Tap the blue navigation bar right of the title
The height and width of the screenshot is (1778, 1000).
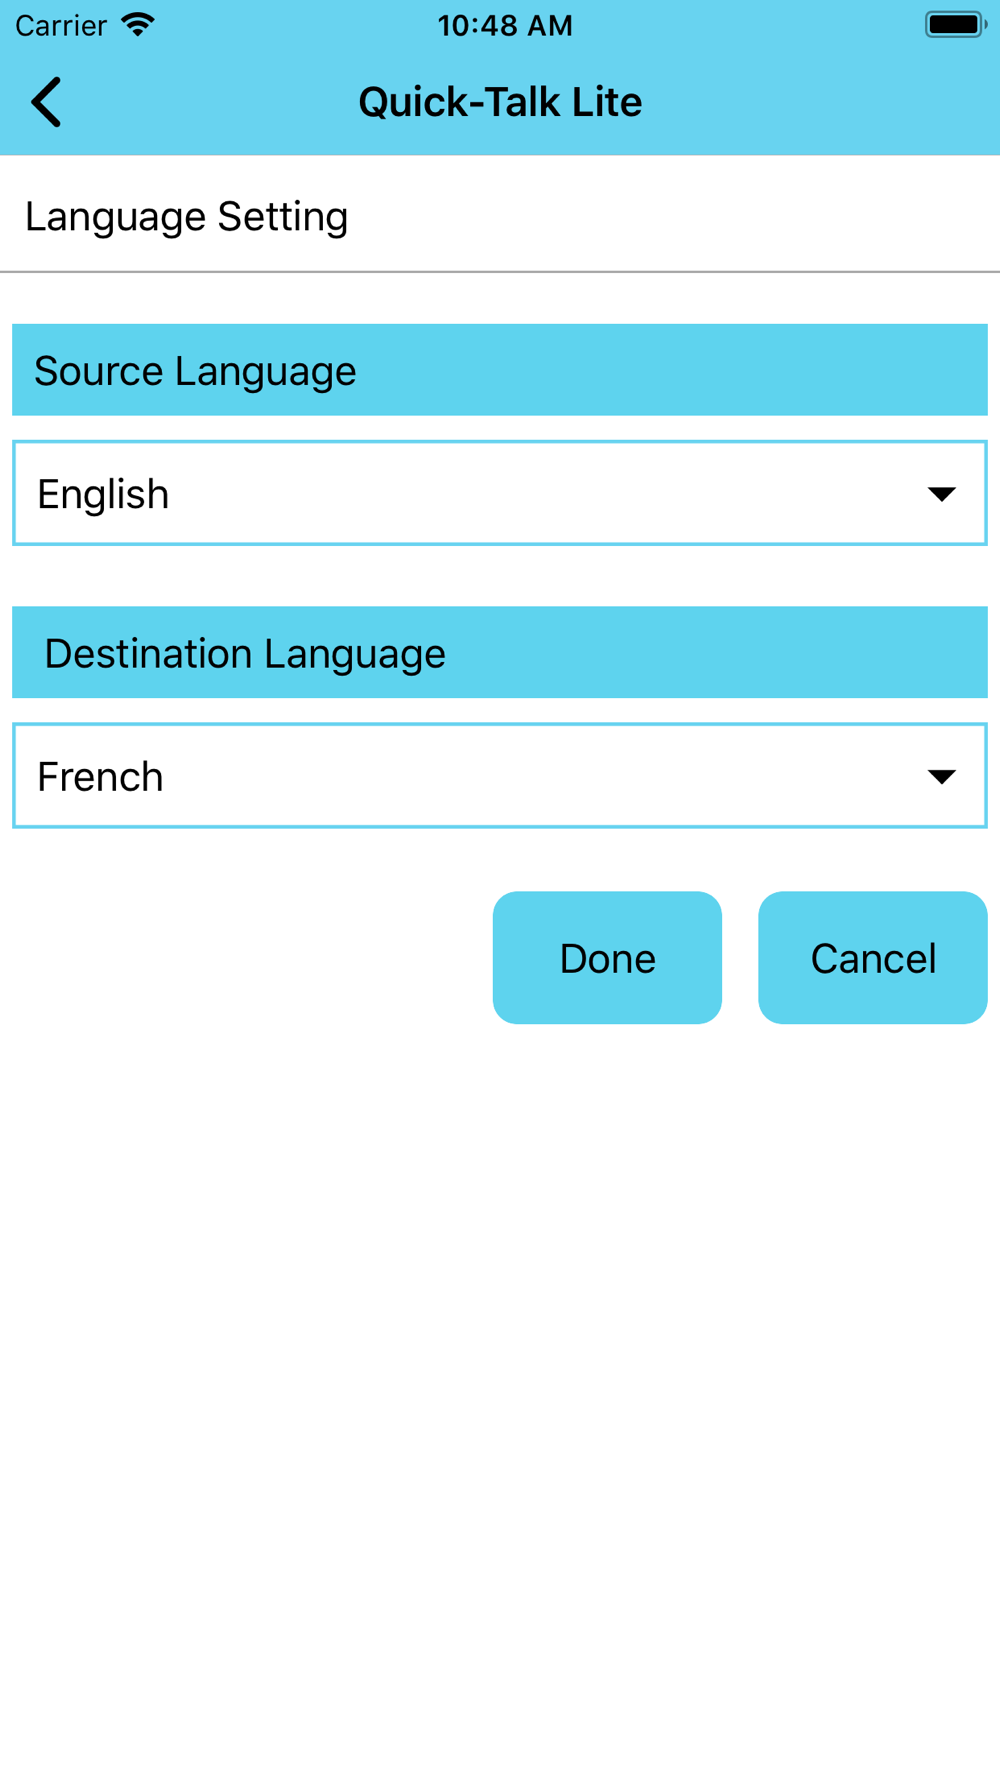pos(820,102)
